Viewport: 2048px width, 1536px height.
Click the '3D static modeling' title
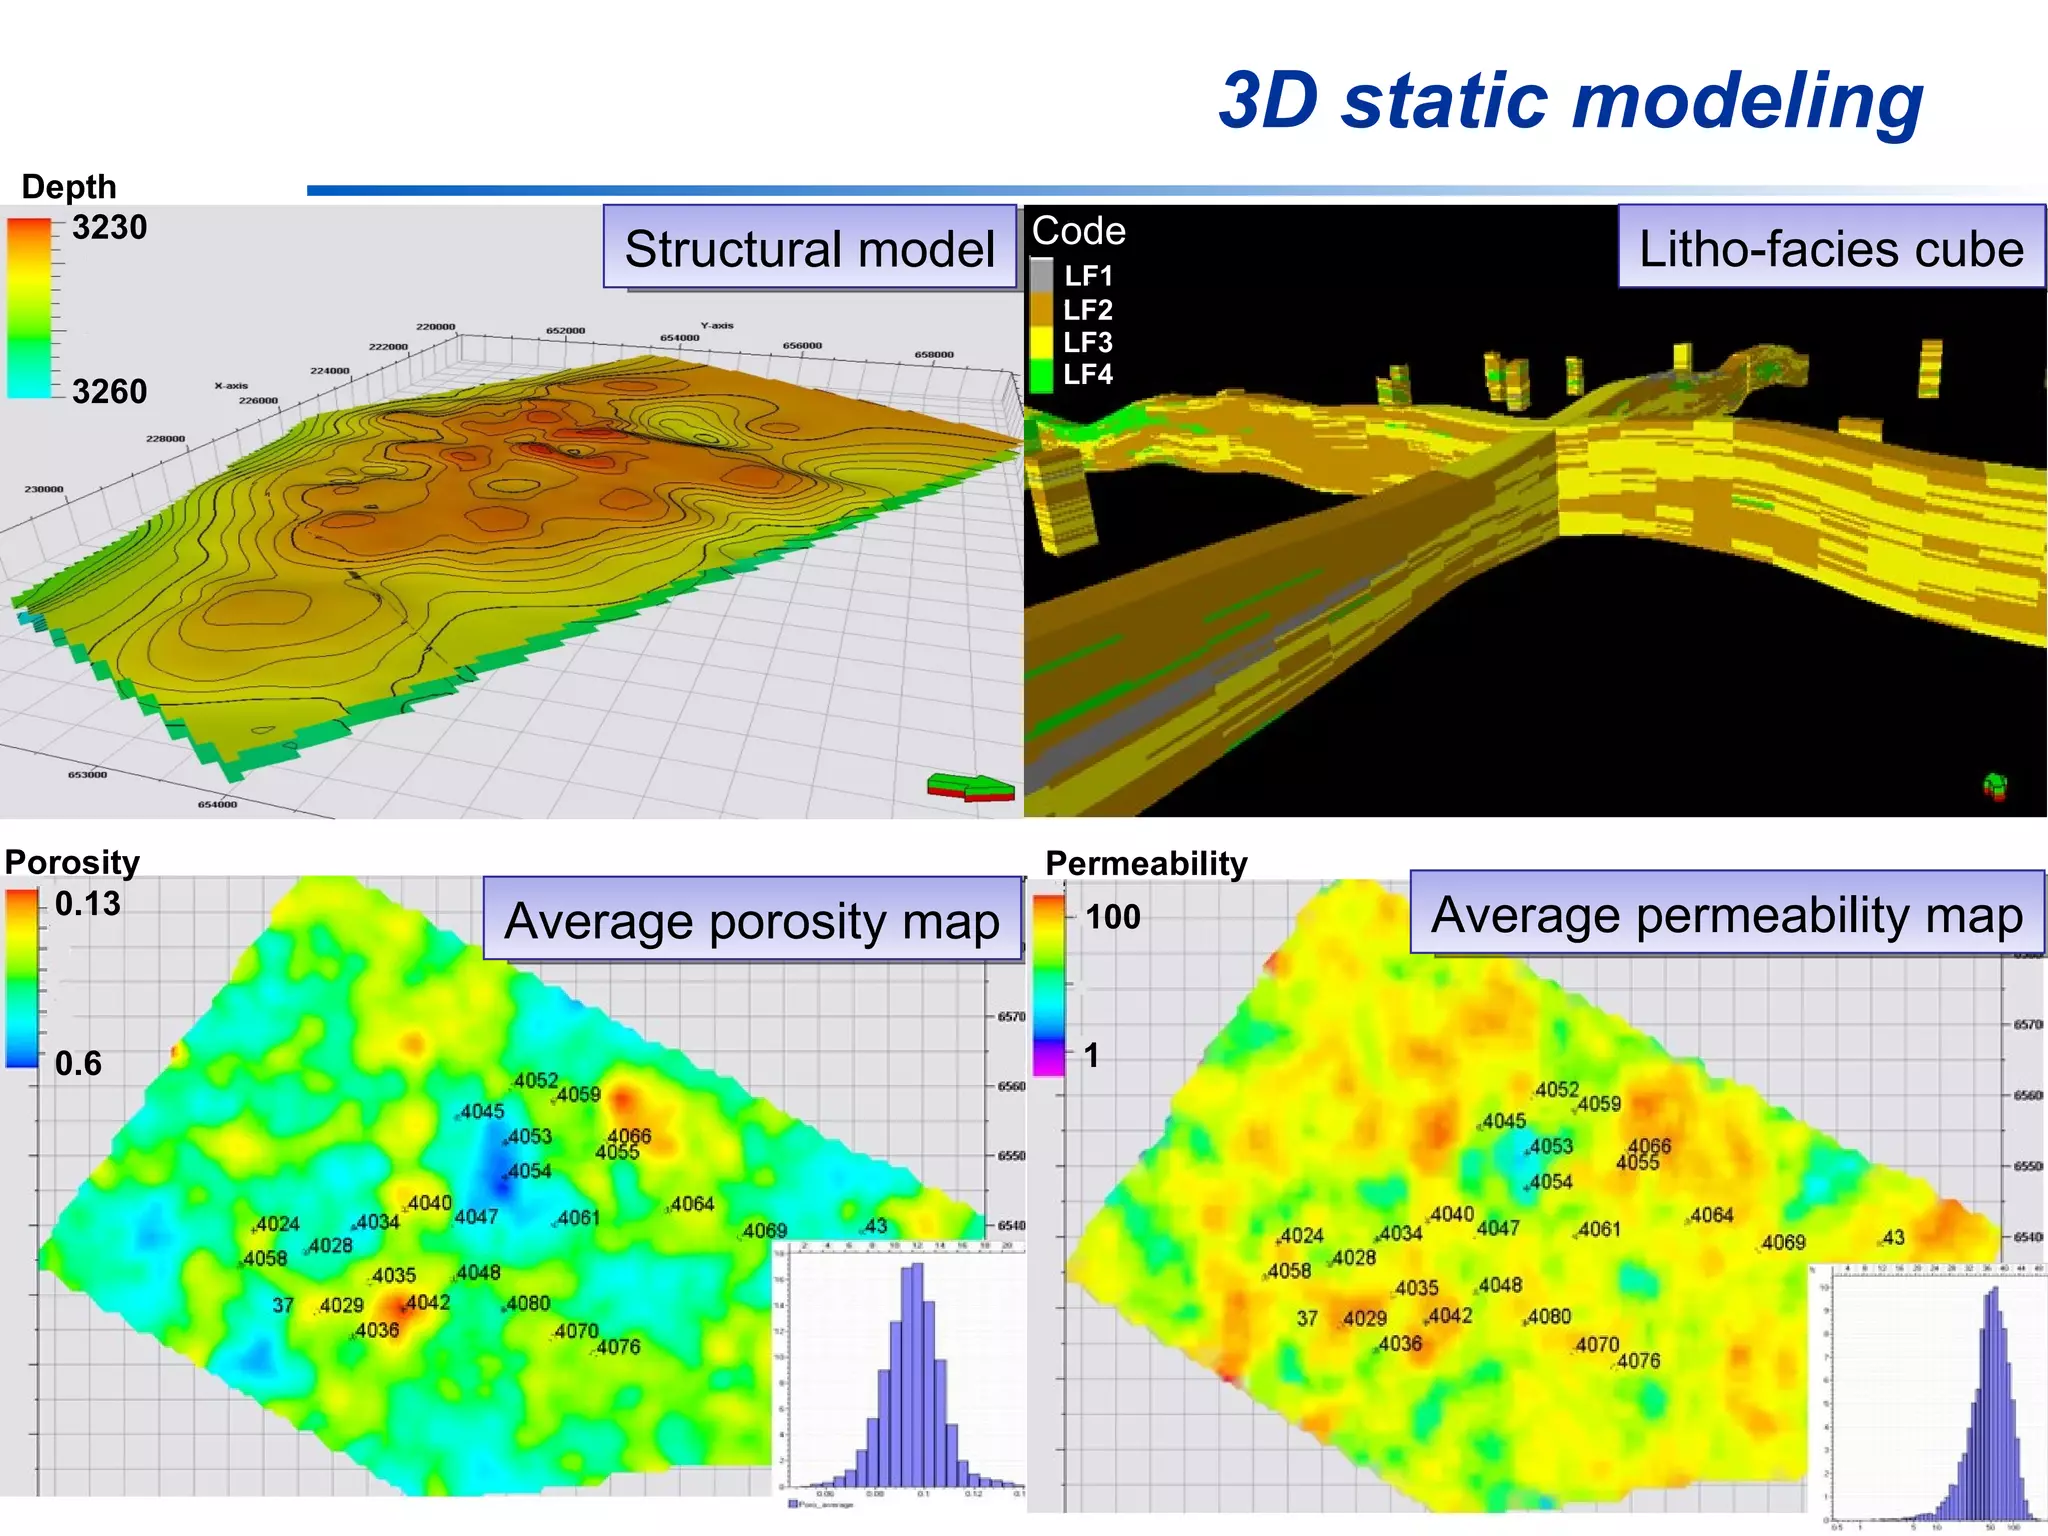point(1571,100)
